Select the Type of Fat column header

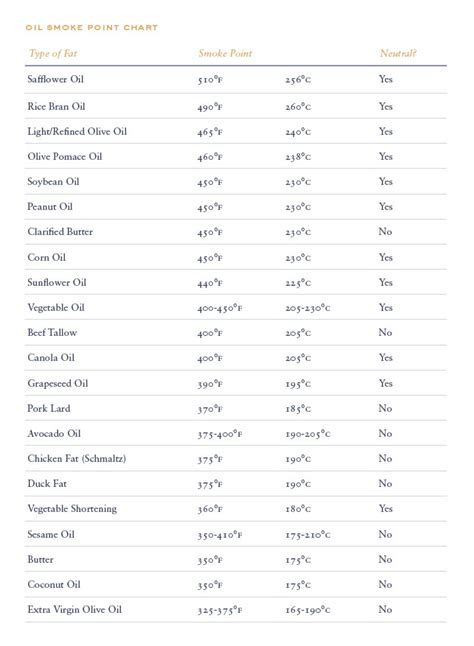tap(53, 54)
